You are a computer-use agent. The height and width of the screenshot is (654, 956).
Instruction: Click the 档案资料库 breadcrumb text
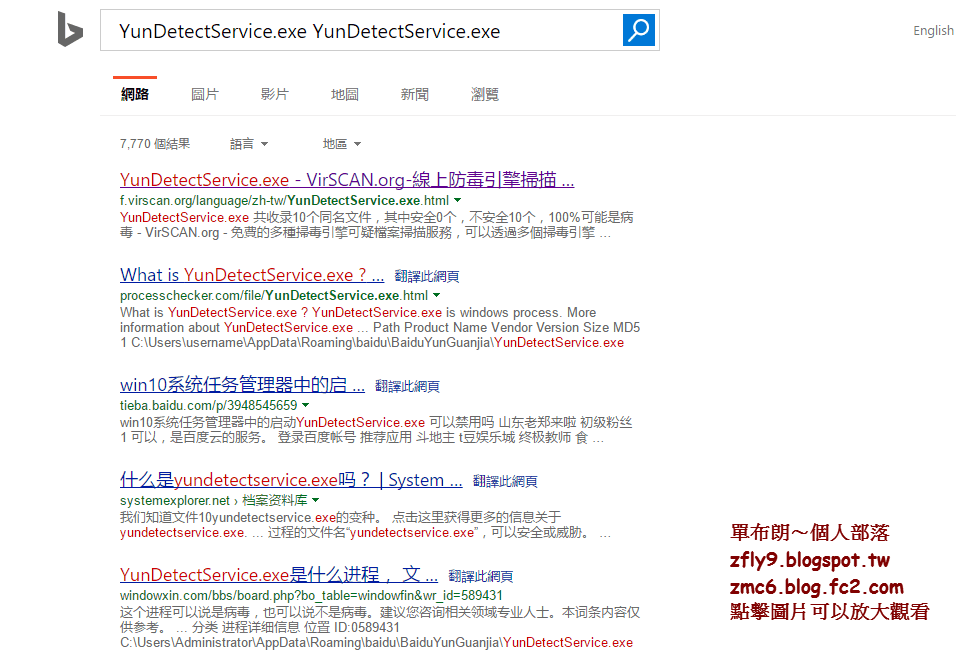[x=274, y=500]
